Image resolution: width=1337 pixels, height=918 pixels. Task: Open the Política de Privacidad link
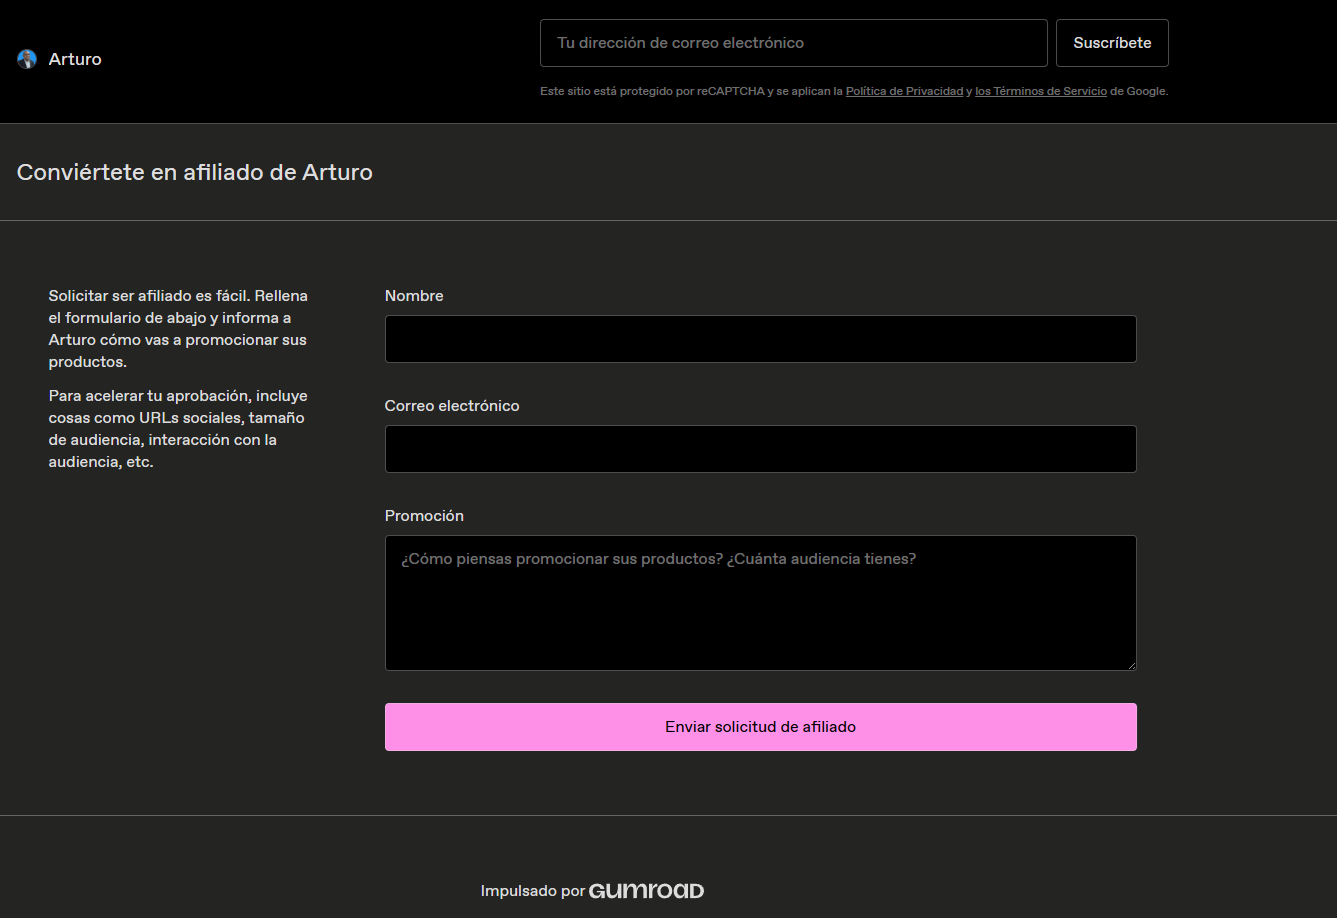tap(904, 91)
